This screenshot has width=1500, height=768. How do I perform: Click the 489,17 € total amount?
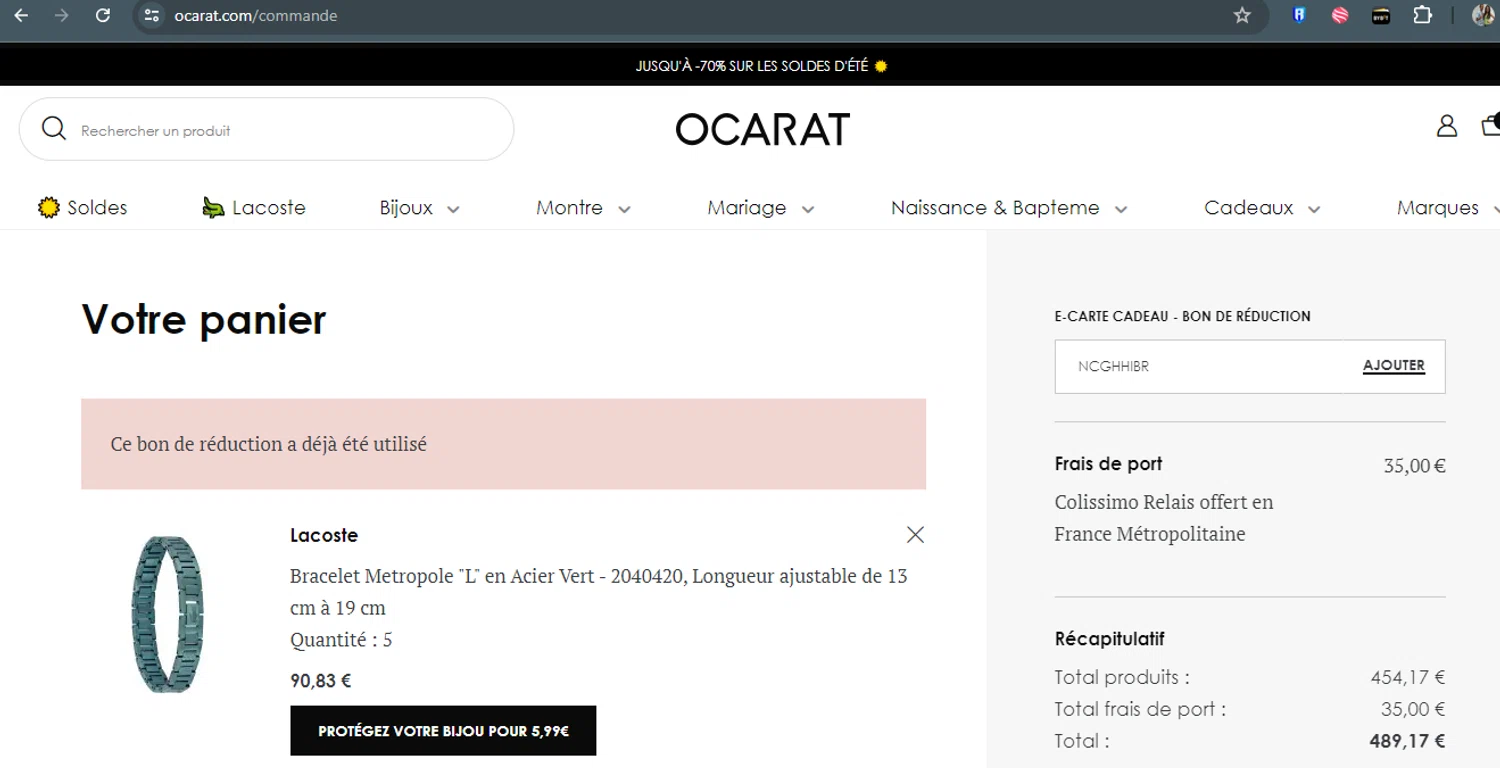point(1407,741)
